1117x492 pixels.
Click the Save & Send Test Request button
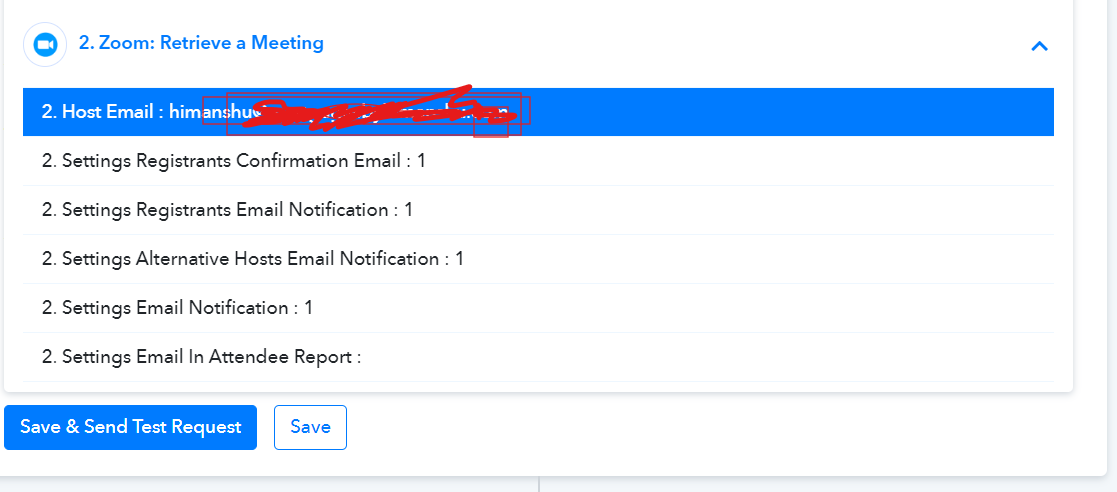click(130, 427)
